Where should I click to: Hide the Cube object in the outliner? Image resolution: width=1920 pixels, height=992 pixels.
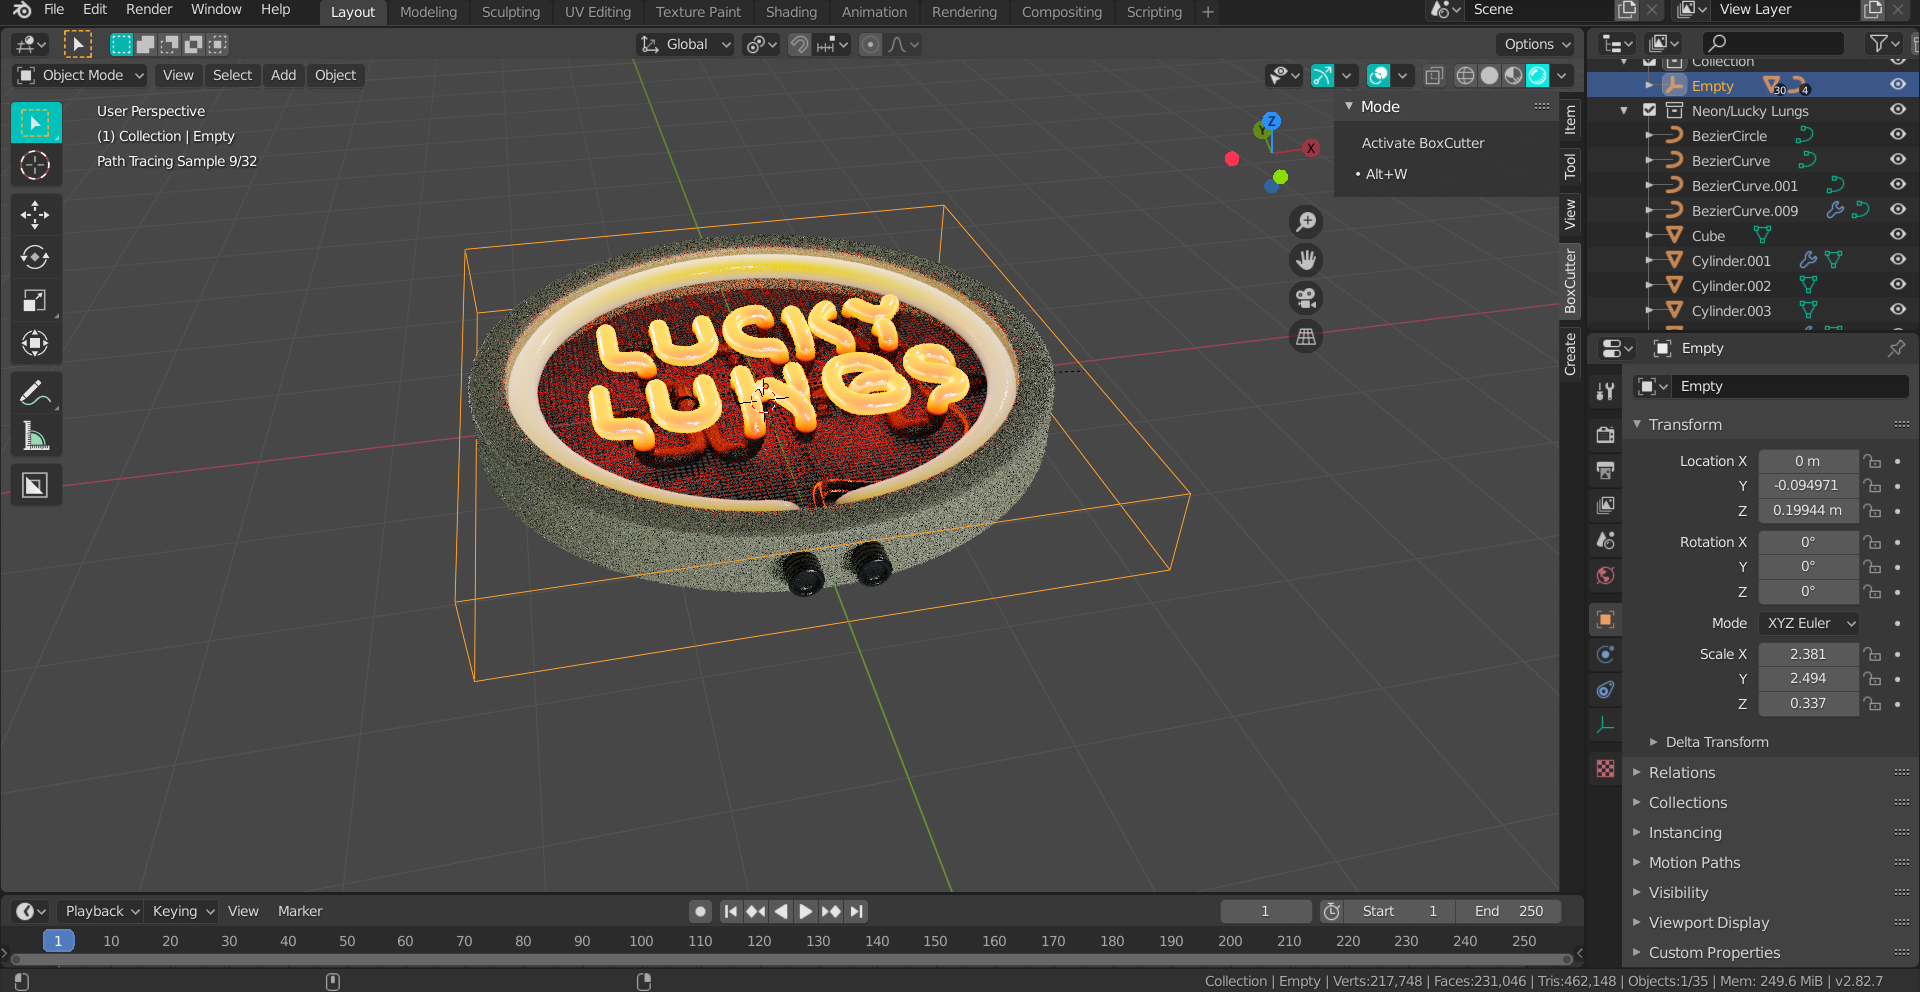click(1898, 235)
